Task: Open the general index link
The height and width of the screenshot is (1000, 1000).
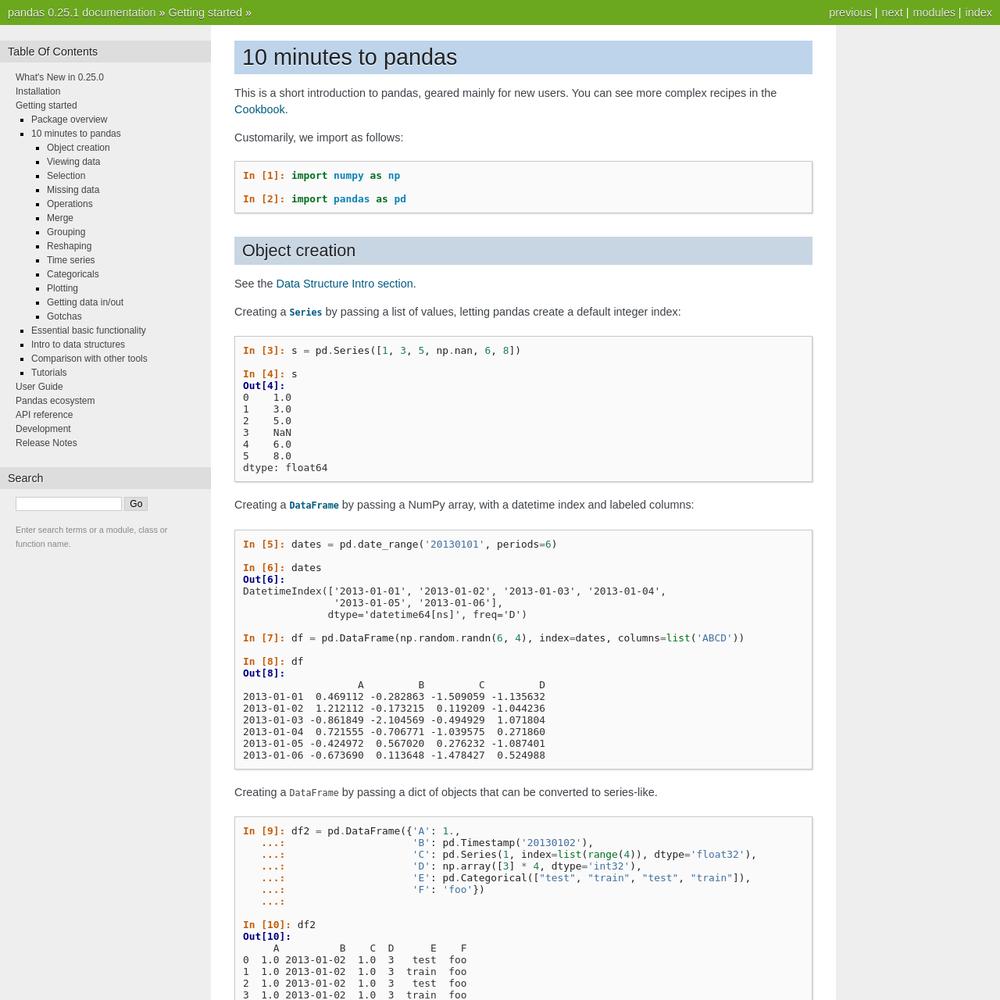Action: coord(978,12)
